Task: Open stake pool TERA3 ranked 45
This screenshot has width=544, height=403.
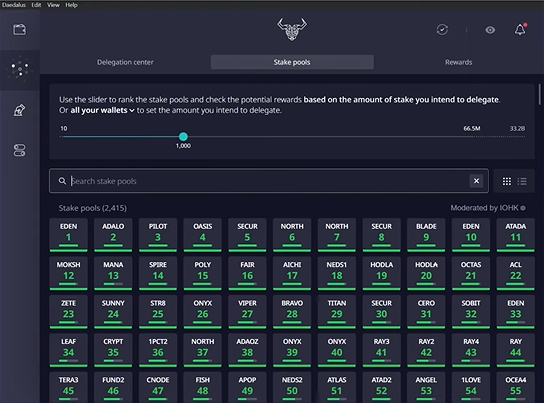Action: 68,387
